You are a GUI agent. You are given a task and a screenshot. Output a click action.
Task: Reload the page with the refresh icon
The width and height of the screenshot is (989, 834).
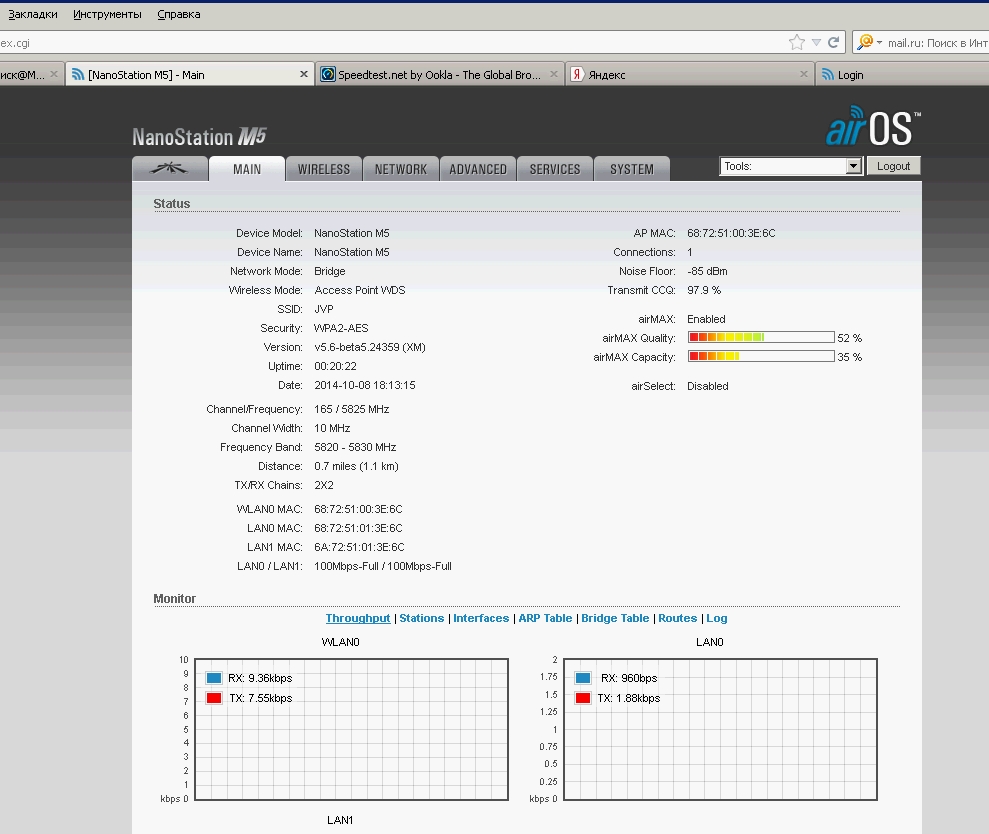(833, 42)
